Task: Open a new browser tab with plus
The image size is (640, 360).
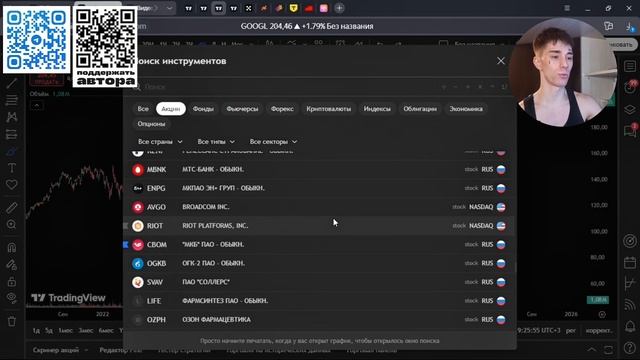Action: click(339, 8)
